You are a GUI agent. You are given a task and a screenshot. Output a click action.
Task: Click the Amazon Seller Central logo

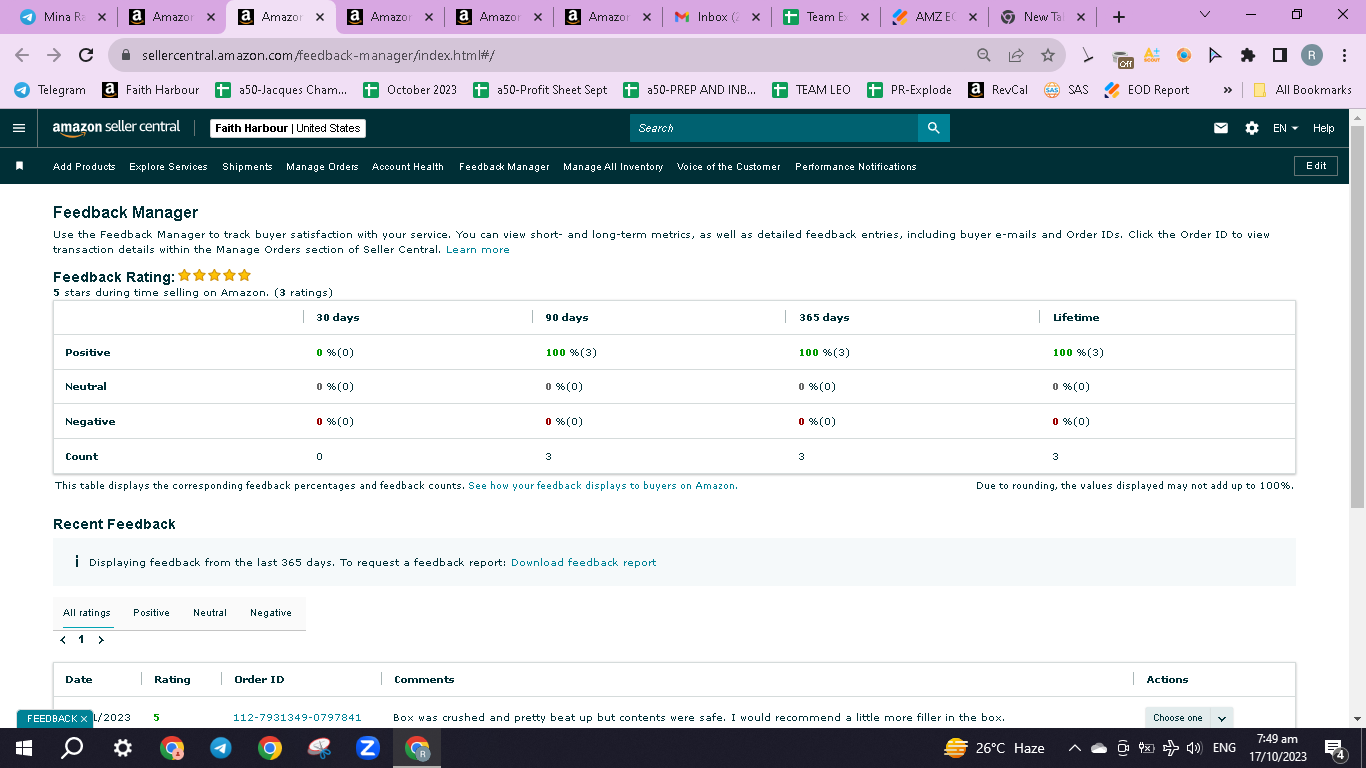pos(117,128)
